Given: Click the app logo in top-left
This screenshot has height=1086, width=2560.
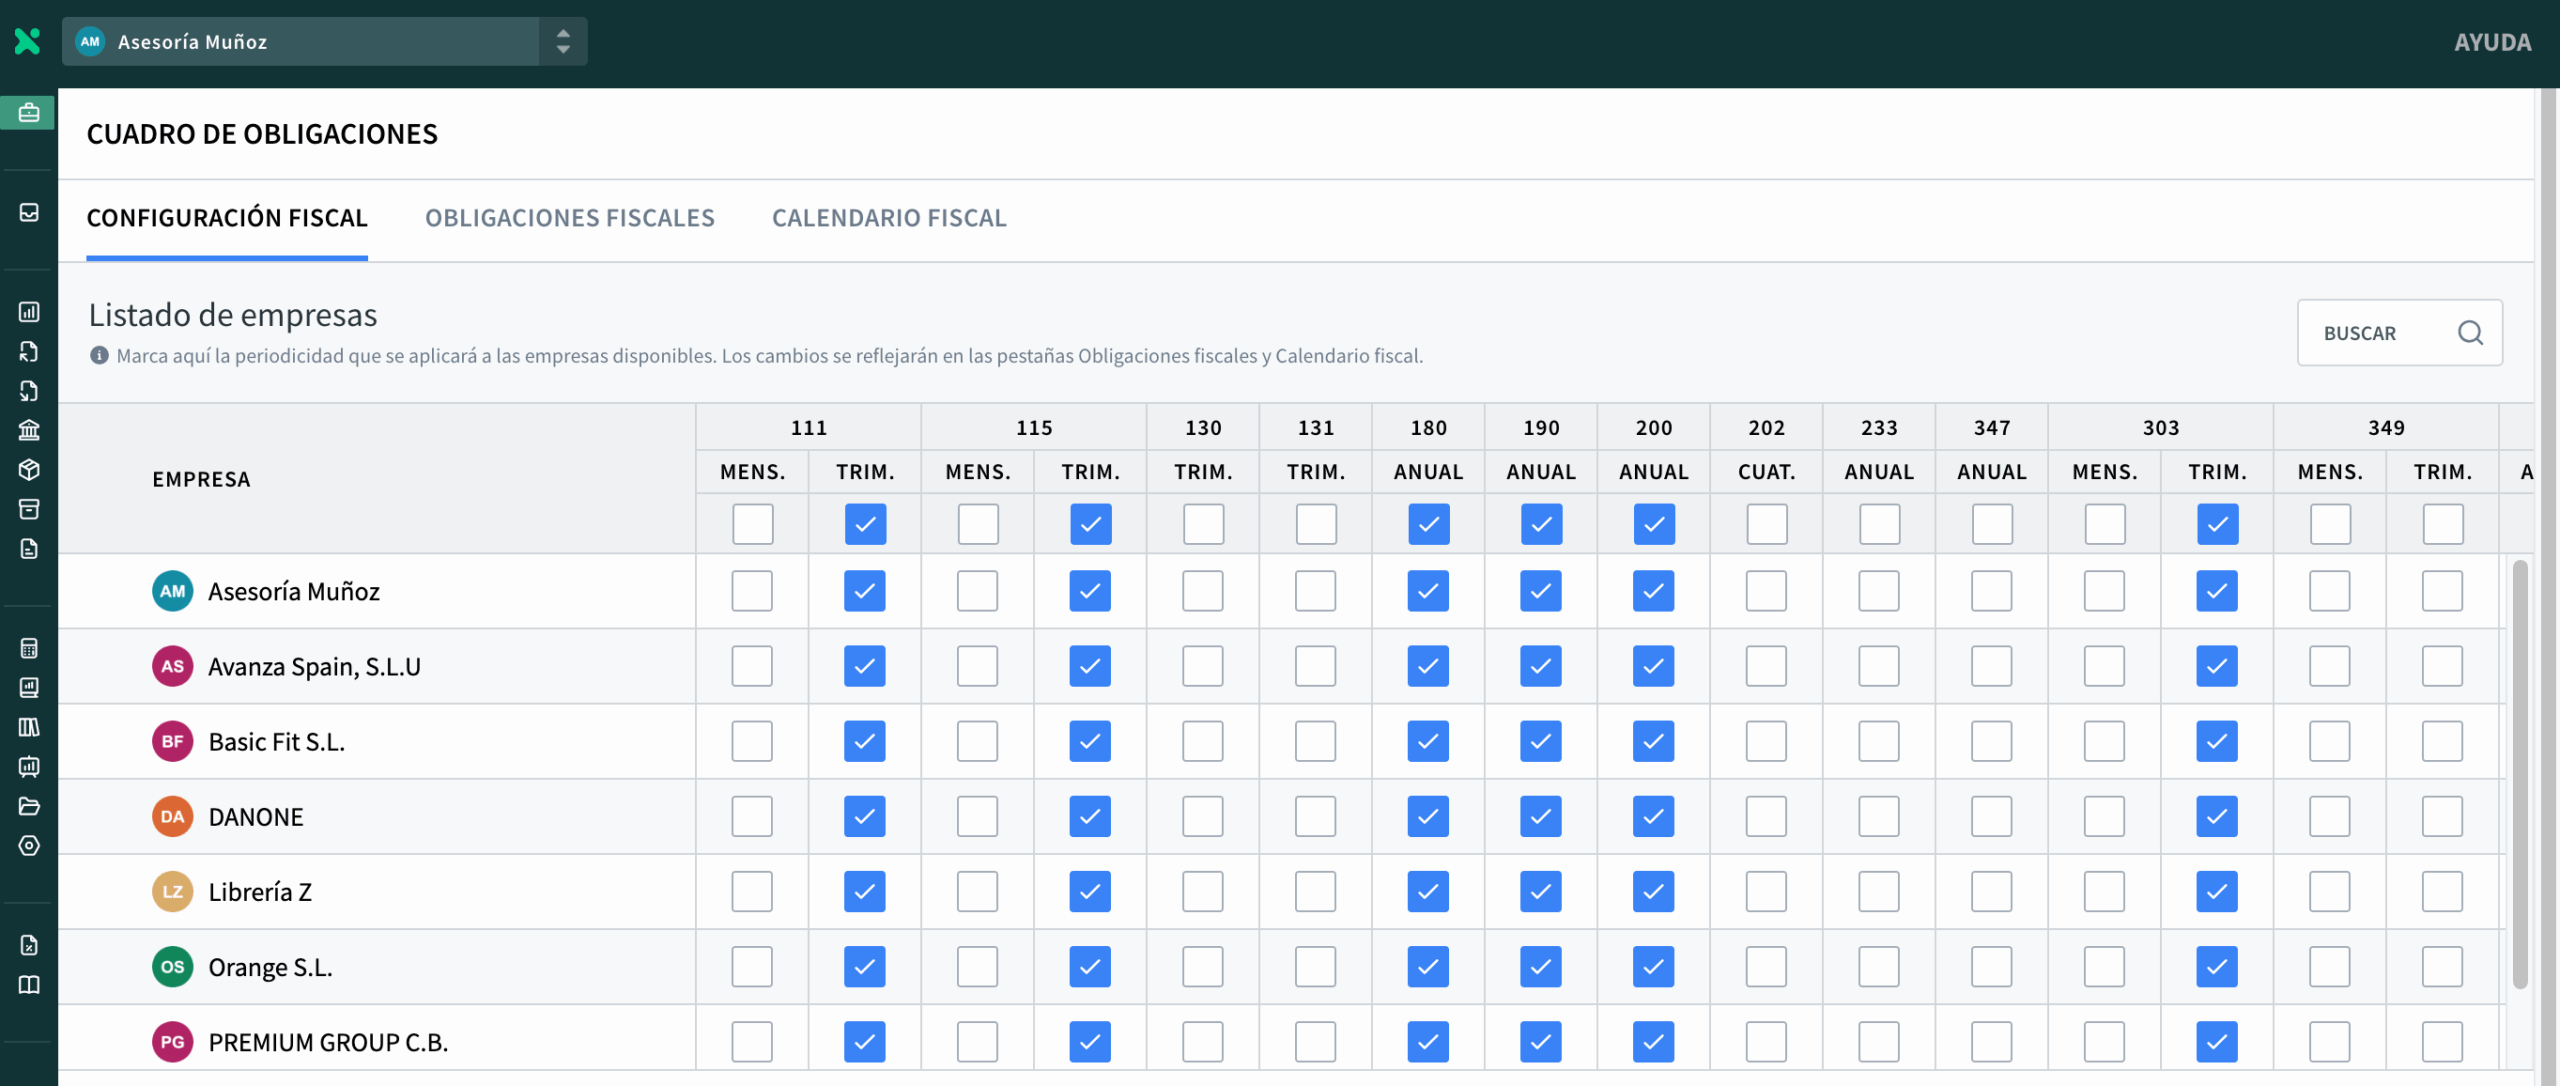Looking at the screenshot, I should point(28,41).
